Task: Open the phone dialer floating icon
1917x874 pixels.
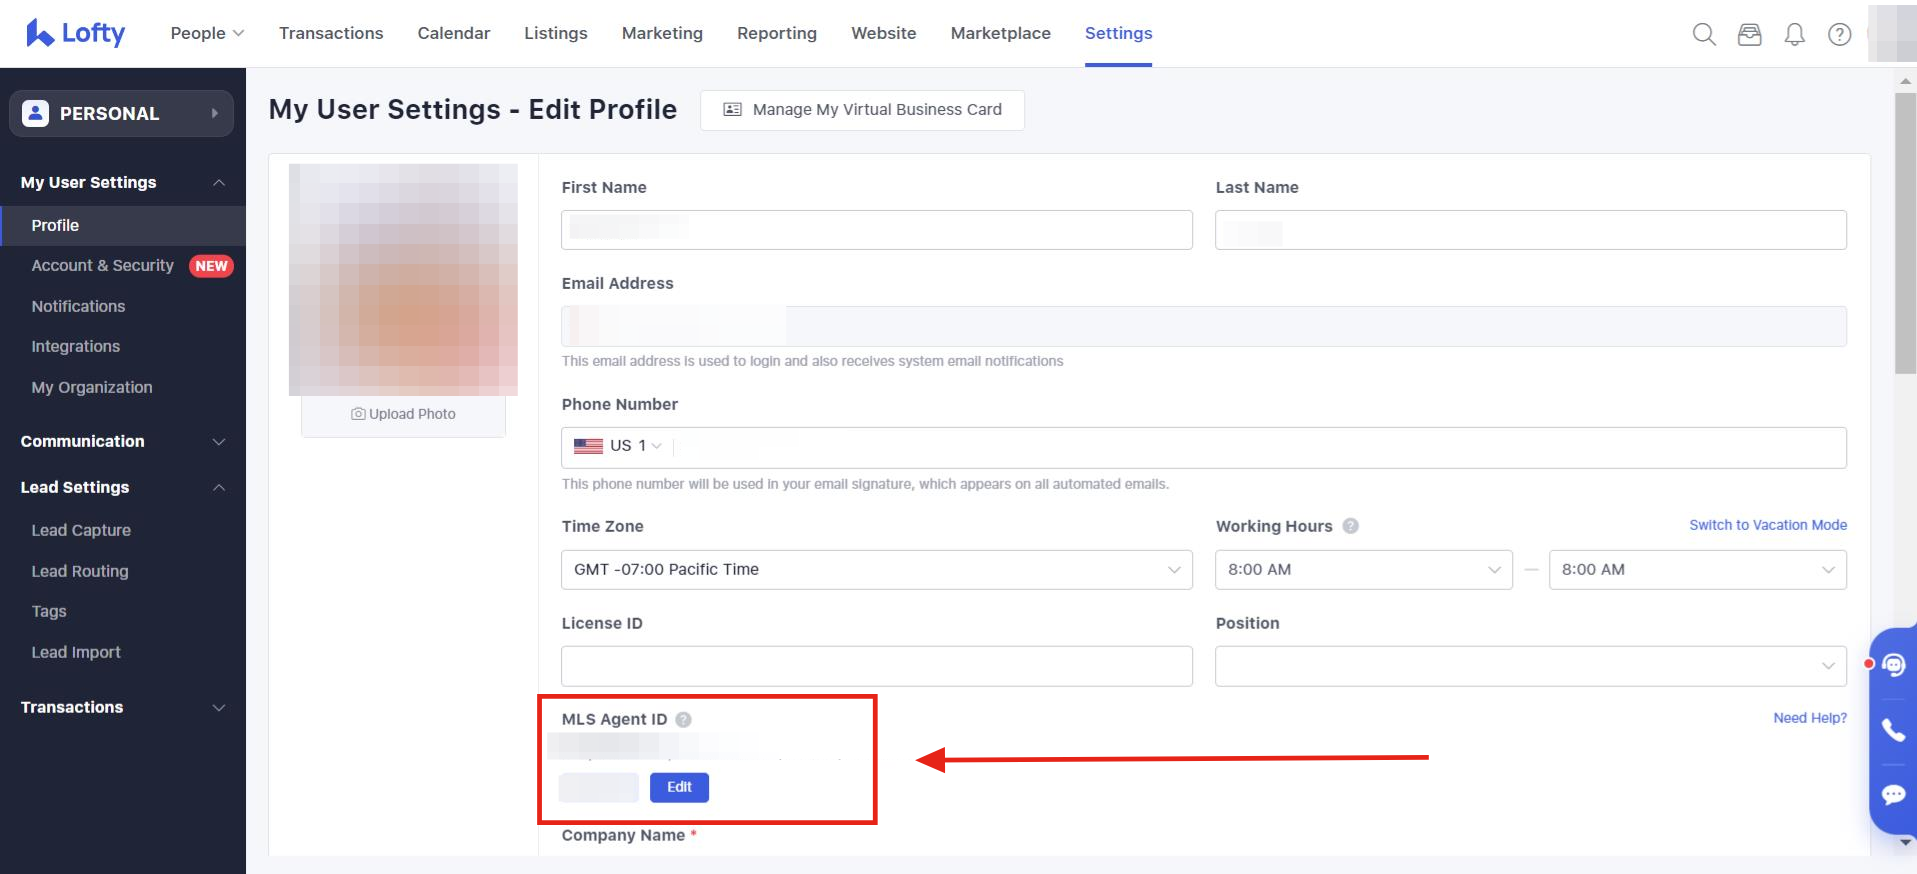Action: 1893,730
